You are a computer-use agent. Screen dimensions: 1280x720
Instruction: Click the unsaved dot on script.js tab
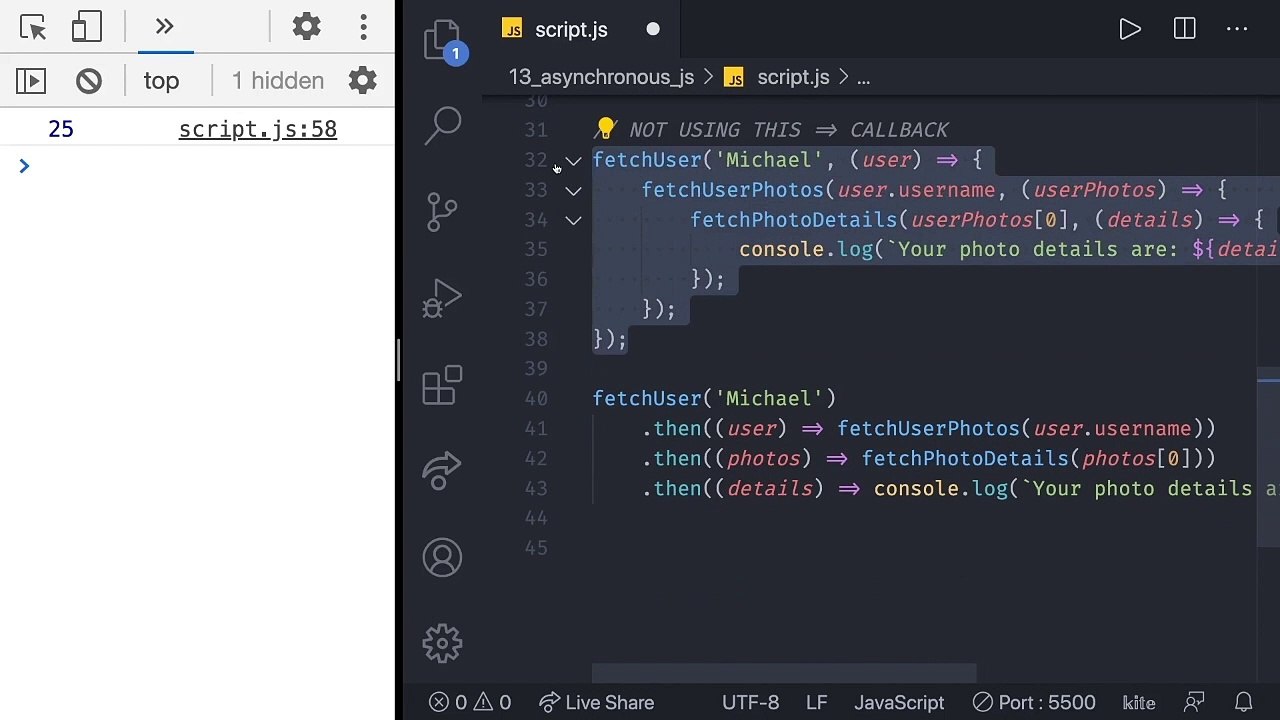click(653, 30)
